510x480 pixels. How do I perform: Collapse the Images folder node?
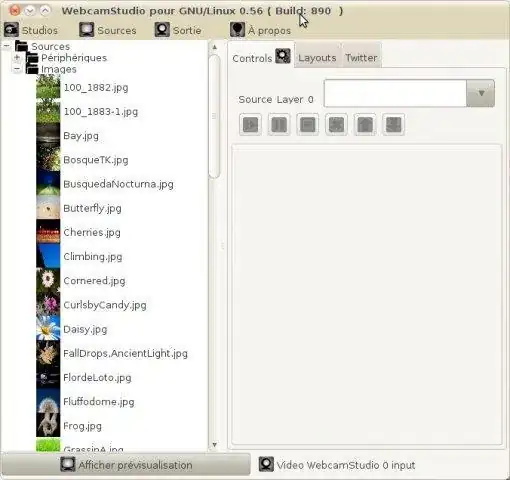(17, 69)
